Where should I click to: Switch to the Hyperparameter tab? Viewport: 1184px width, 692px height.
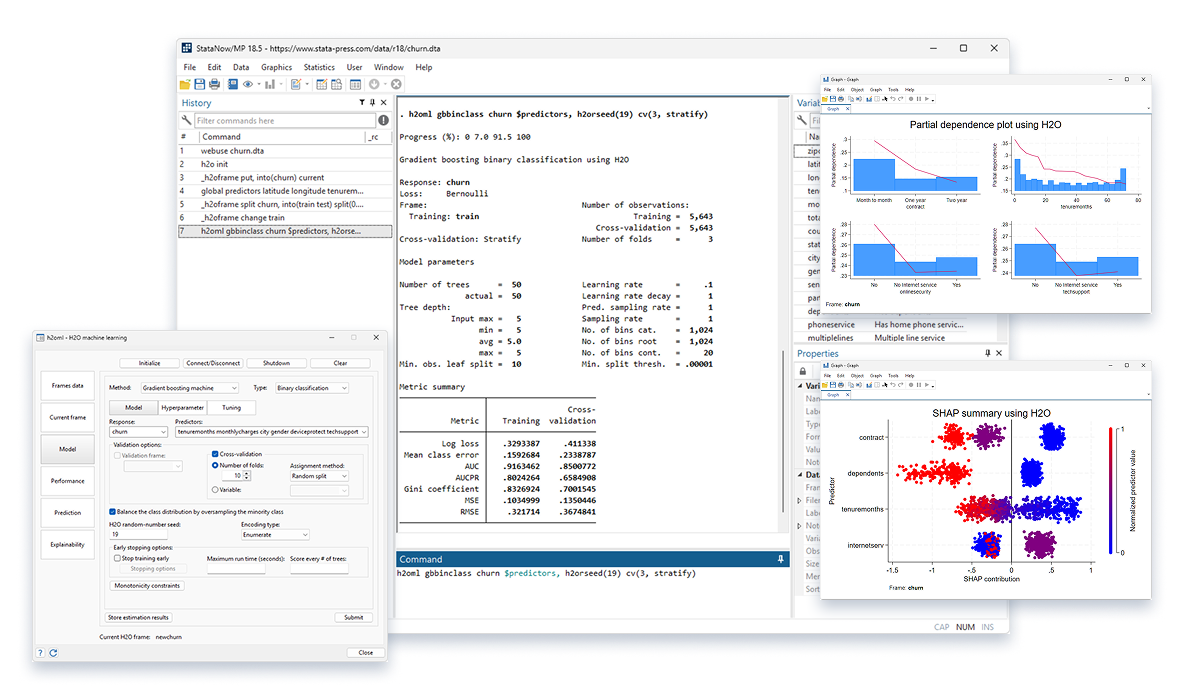click(x=183, y=408)
